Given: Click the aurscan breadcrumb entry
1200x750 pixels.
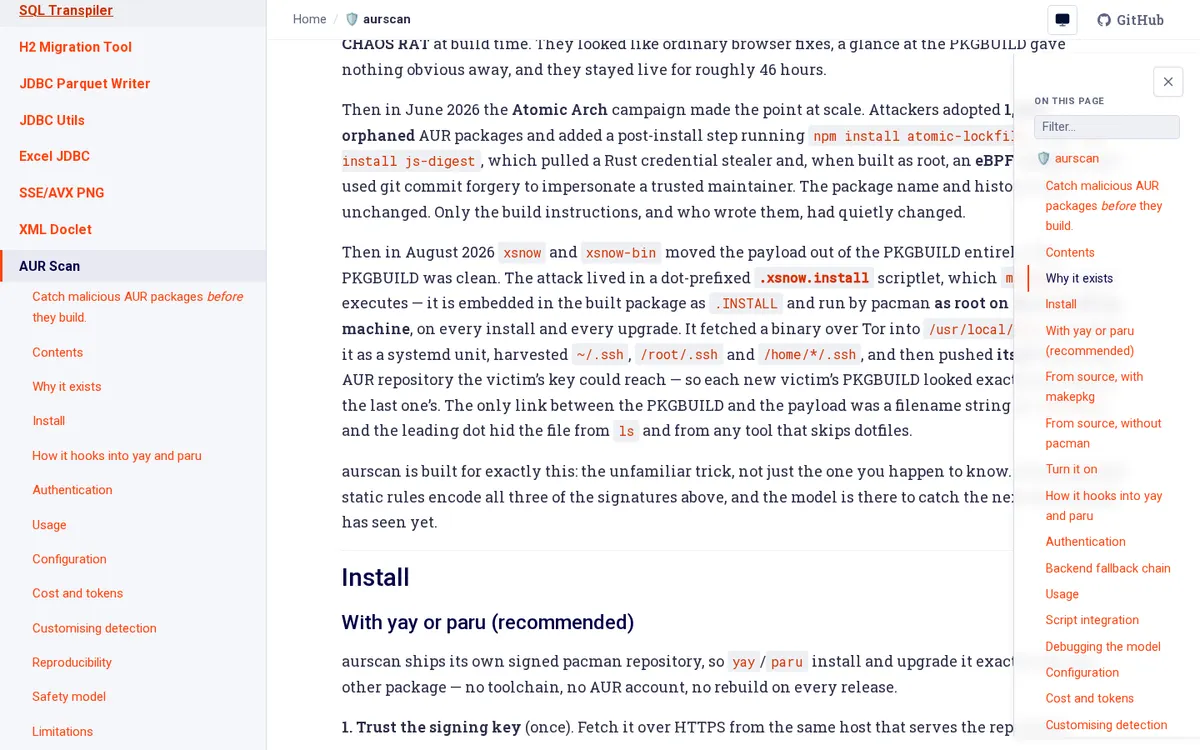Looking at the screenshot, I should pyautogui.click(x=378, y=19).
